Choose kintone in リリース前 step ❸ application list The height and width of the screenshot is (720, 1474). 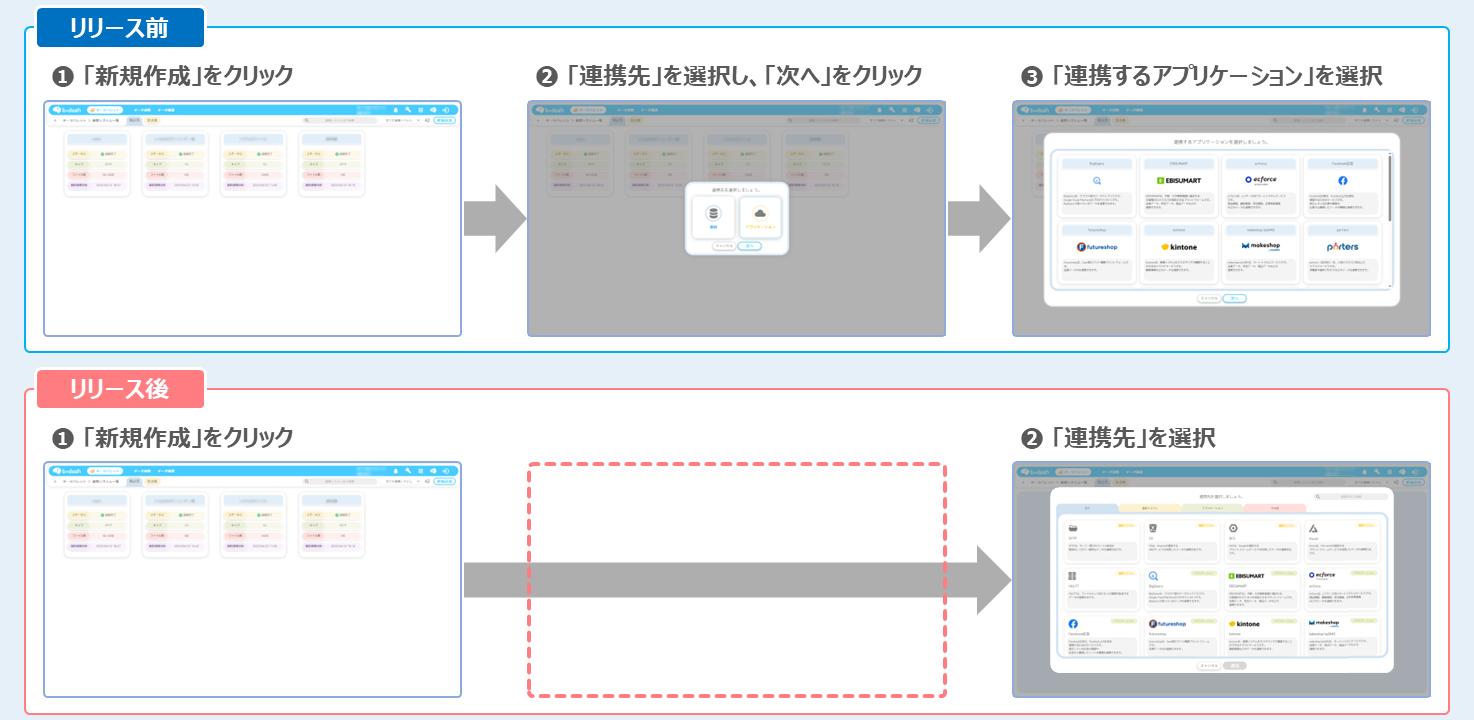pyautogui.click(x=1179, y=252)
